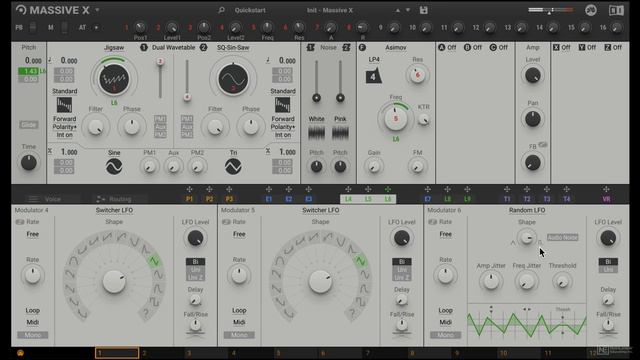Click the oscillator 2 wavetable position display
Image resolution: width=640 pixels, height=360 pixels.
pyautogui.click(x=233, y=79)
